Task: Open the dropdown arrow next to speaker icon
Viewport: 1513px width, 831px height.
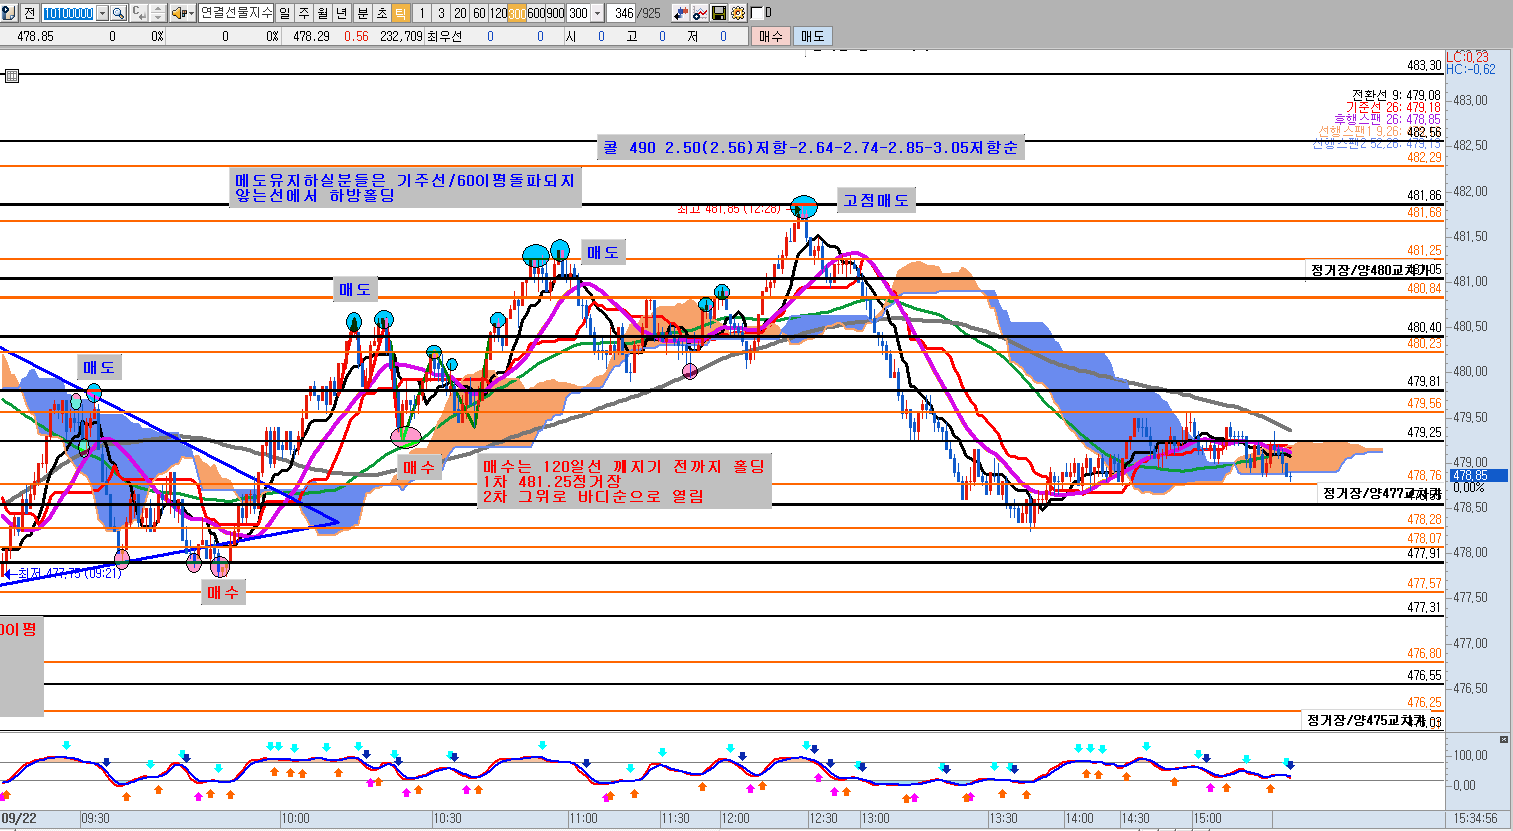Action: (190, 13)
